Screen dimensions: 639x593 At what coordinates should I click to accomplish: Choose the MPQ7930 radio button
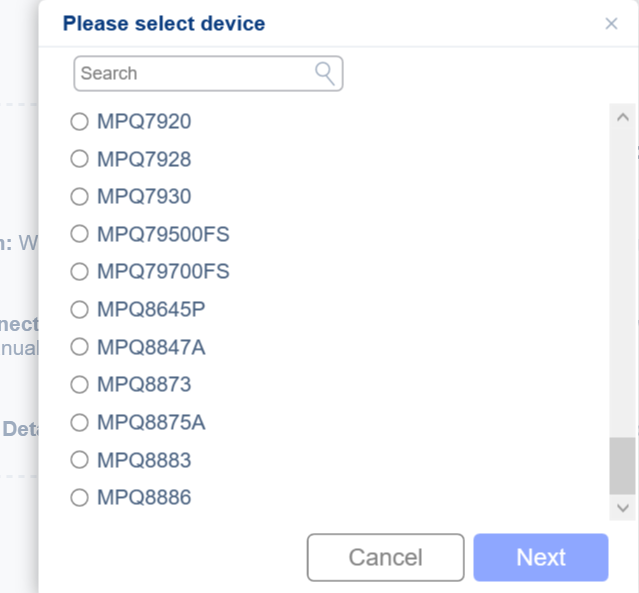(79, 196)
